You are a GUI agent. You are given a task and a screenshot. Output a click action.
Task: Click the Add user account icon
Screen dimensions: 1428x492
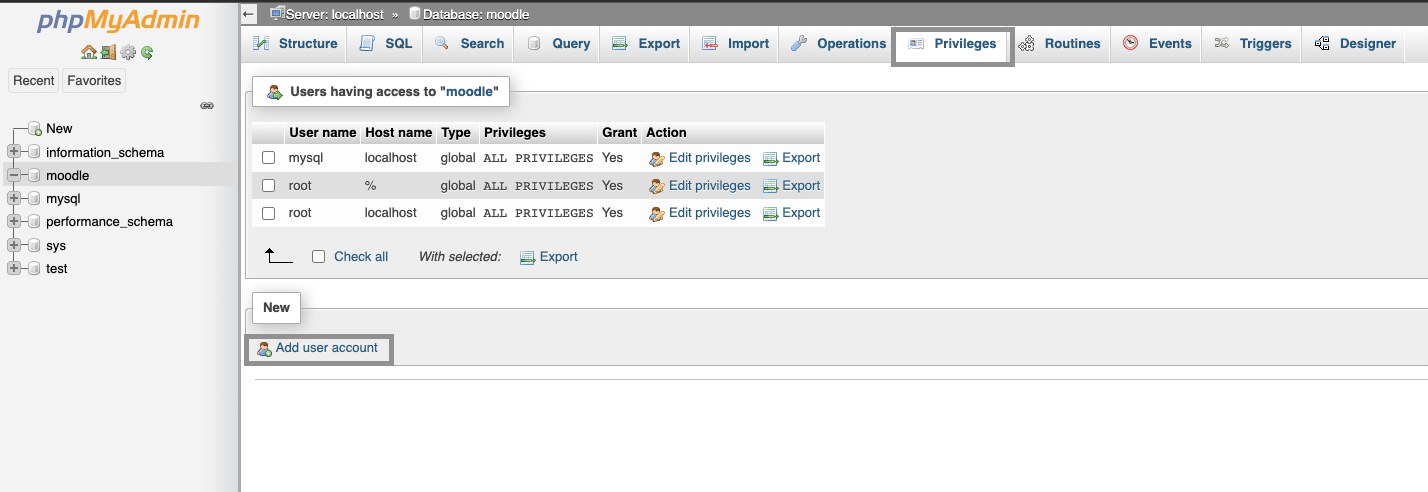[x=265, y=349]
